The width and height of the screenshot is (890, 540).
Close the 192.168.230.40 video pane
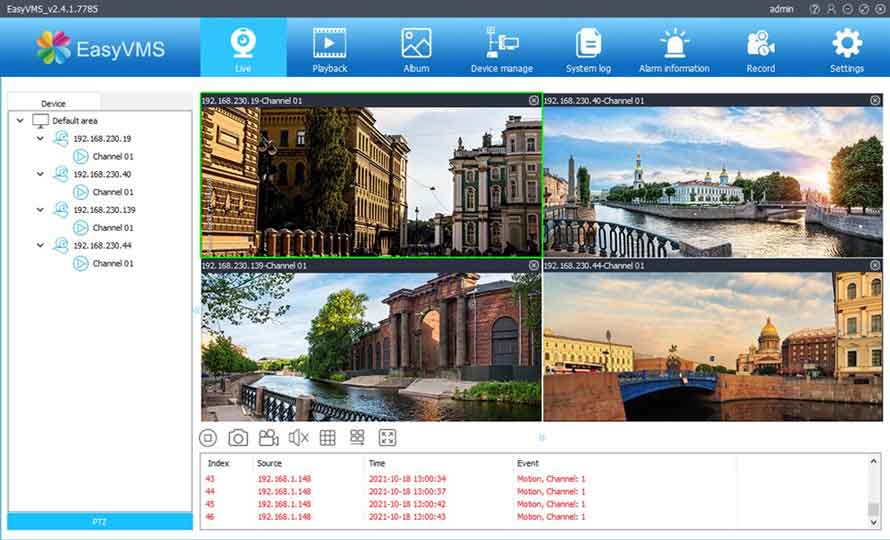(x=875, y=100)
